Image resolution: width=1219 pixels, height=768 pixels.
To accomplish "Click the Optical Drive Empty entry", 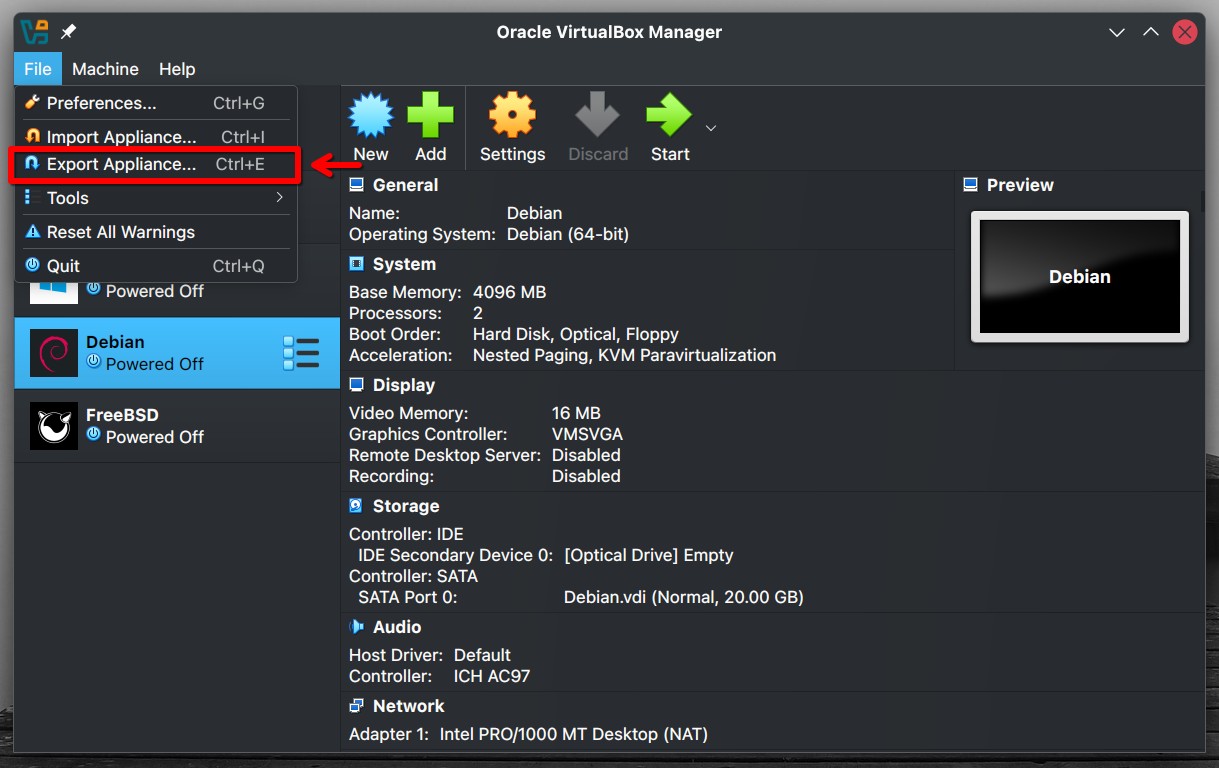I will coord(648,555).
